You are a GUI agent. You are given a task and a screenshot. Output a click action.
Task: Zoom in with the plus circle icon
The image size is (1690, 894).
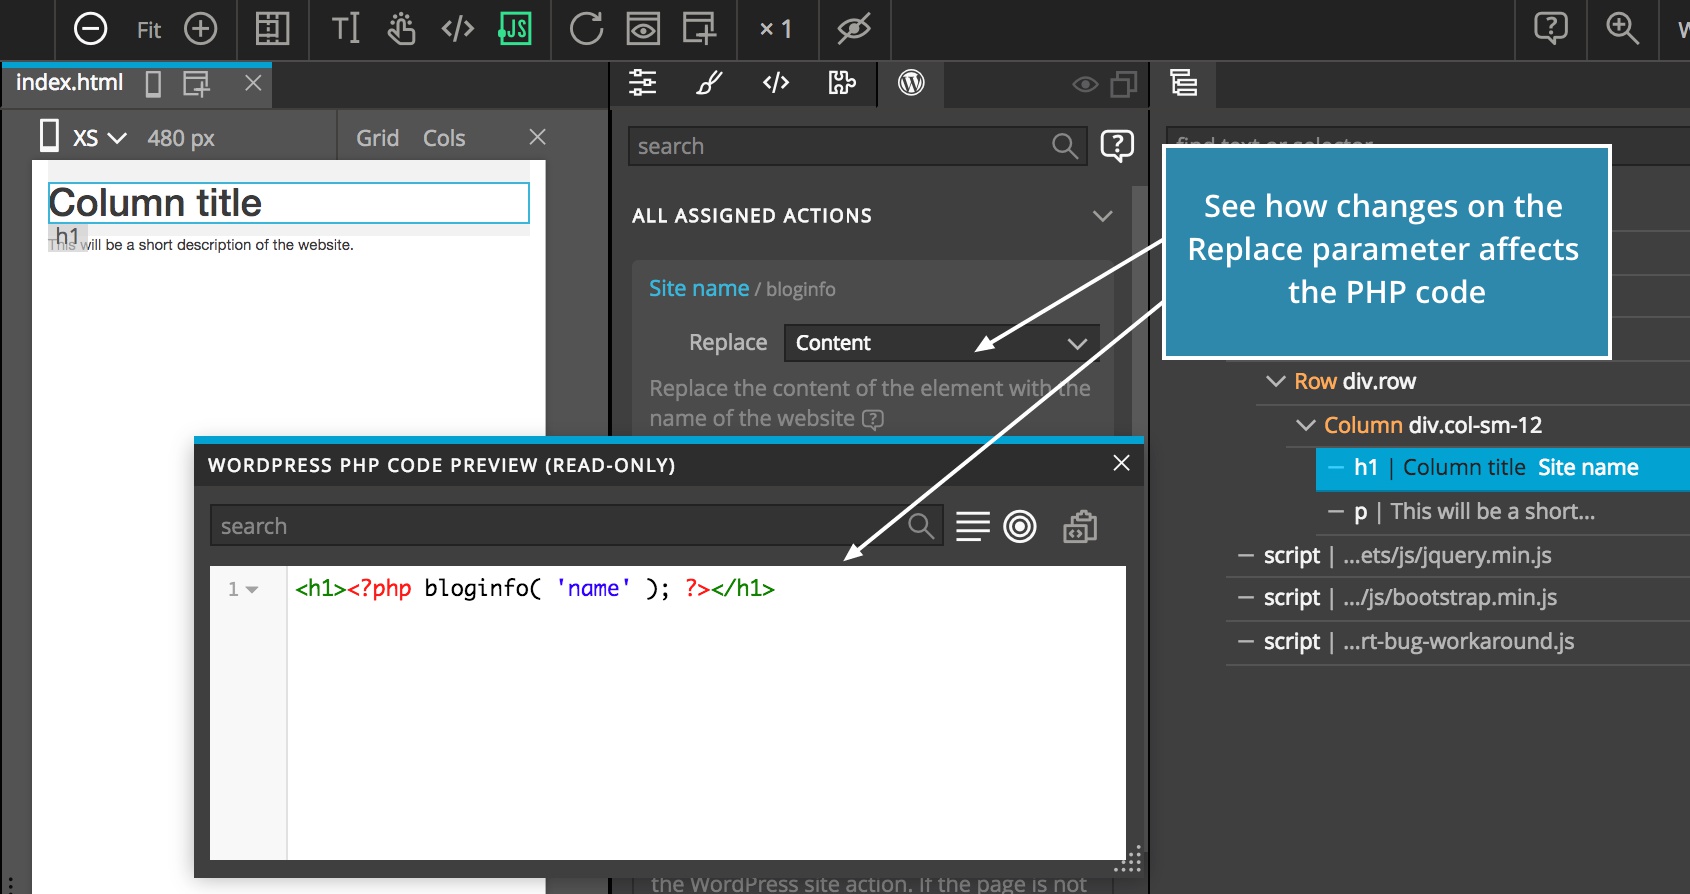point(201,29)
